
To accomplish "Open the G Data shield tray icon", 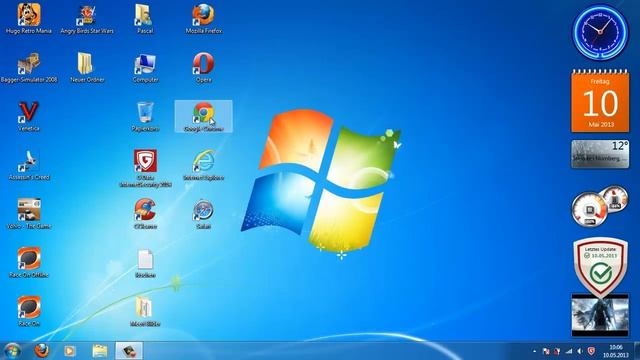I will coord(591,351).
